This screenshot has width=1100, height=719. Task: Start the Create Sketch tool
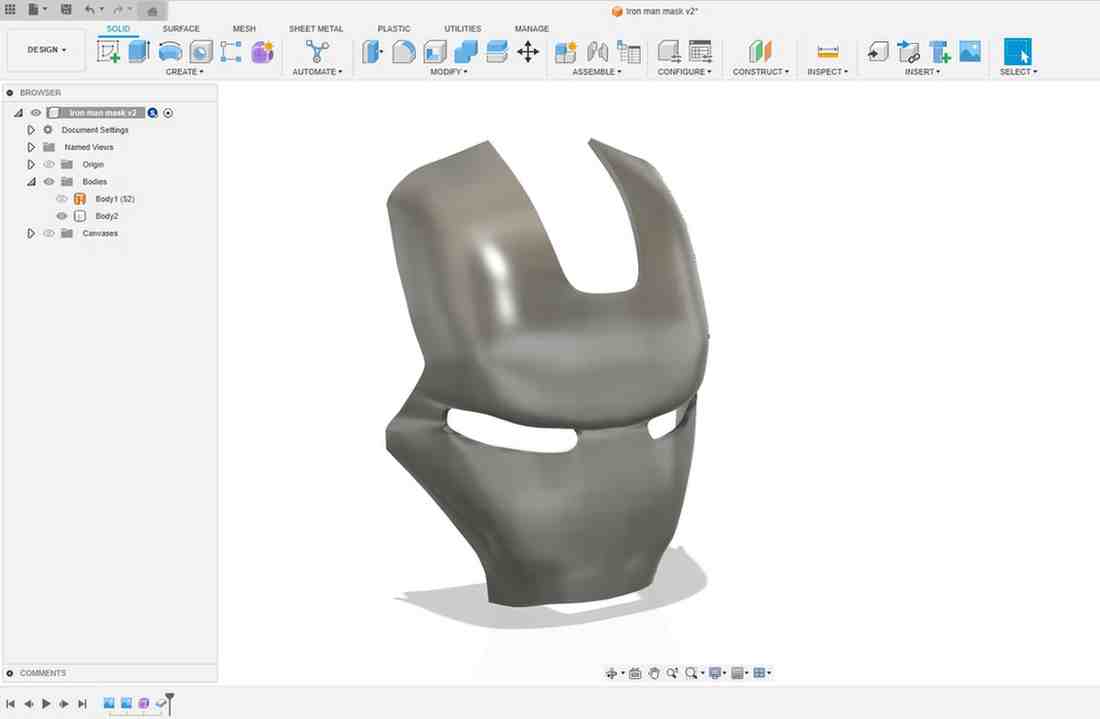[x=108, y=51]
